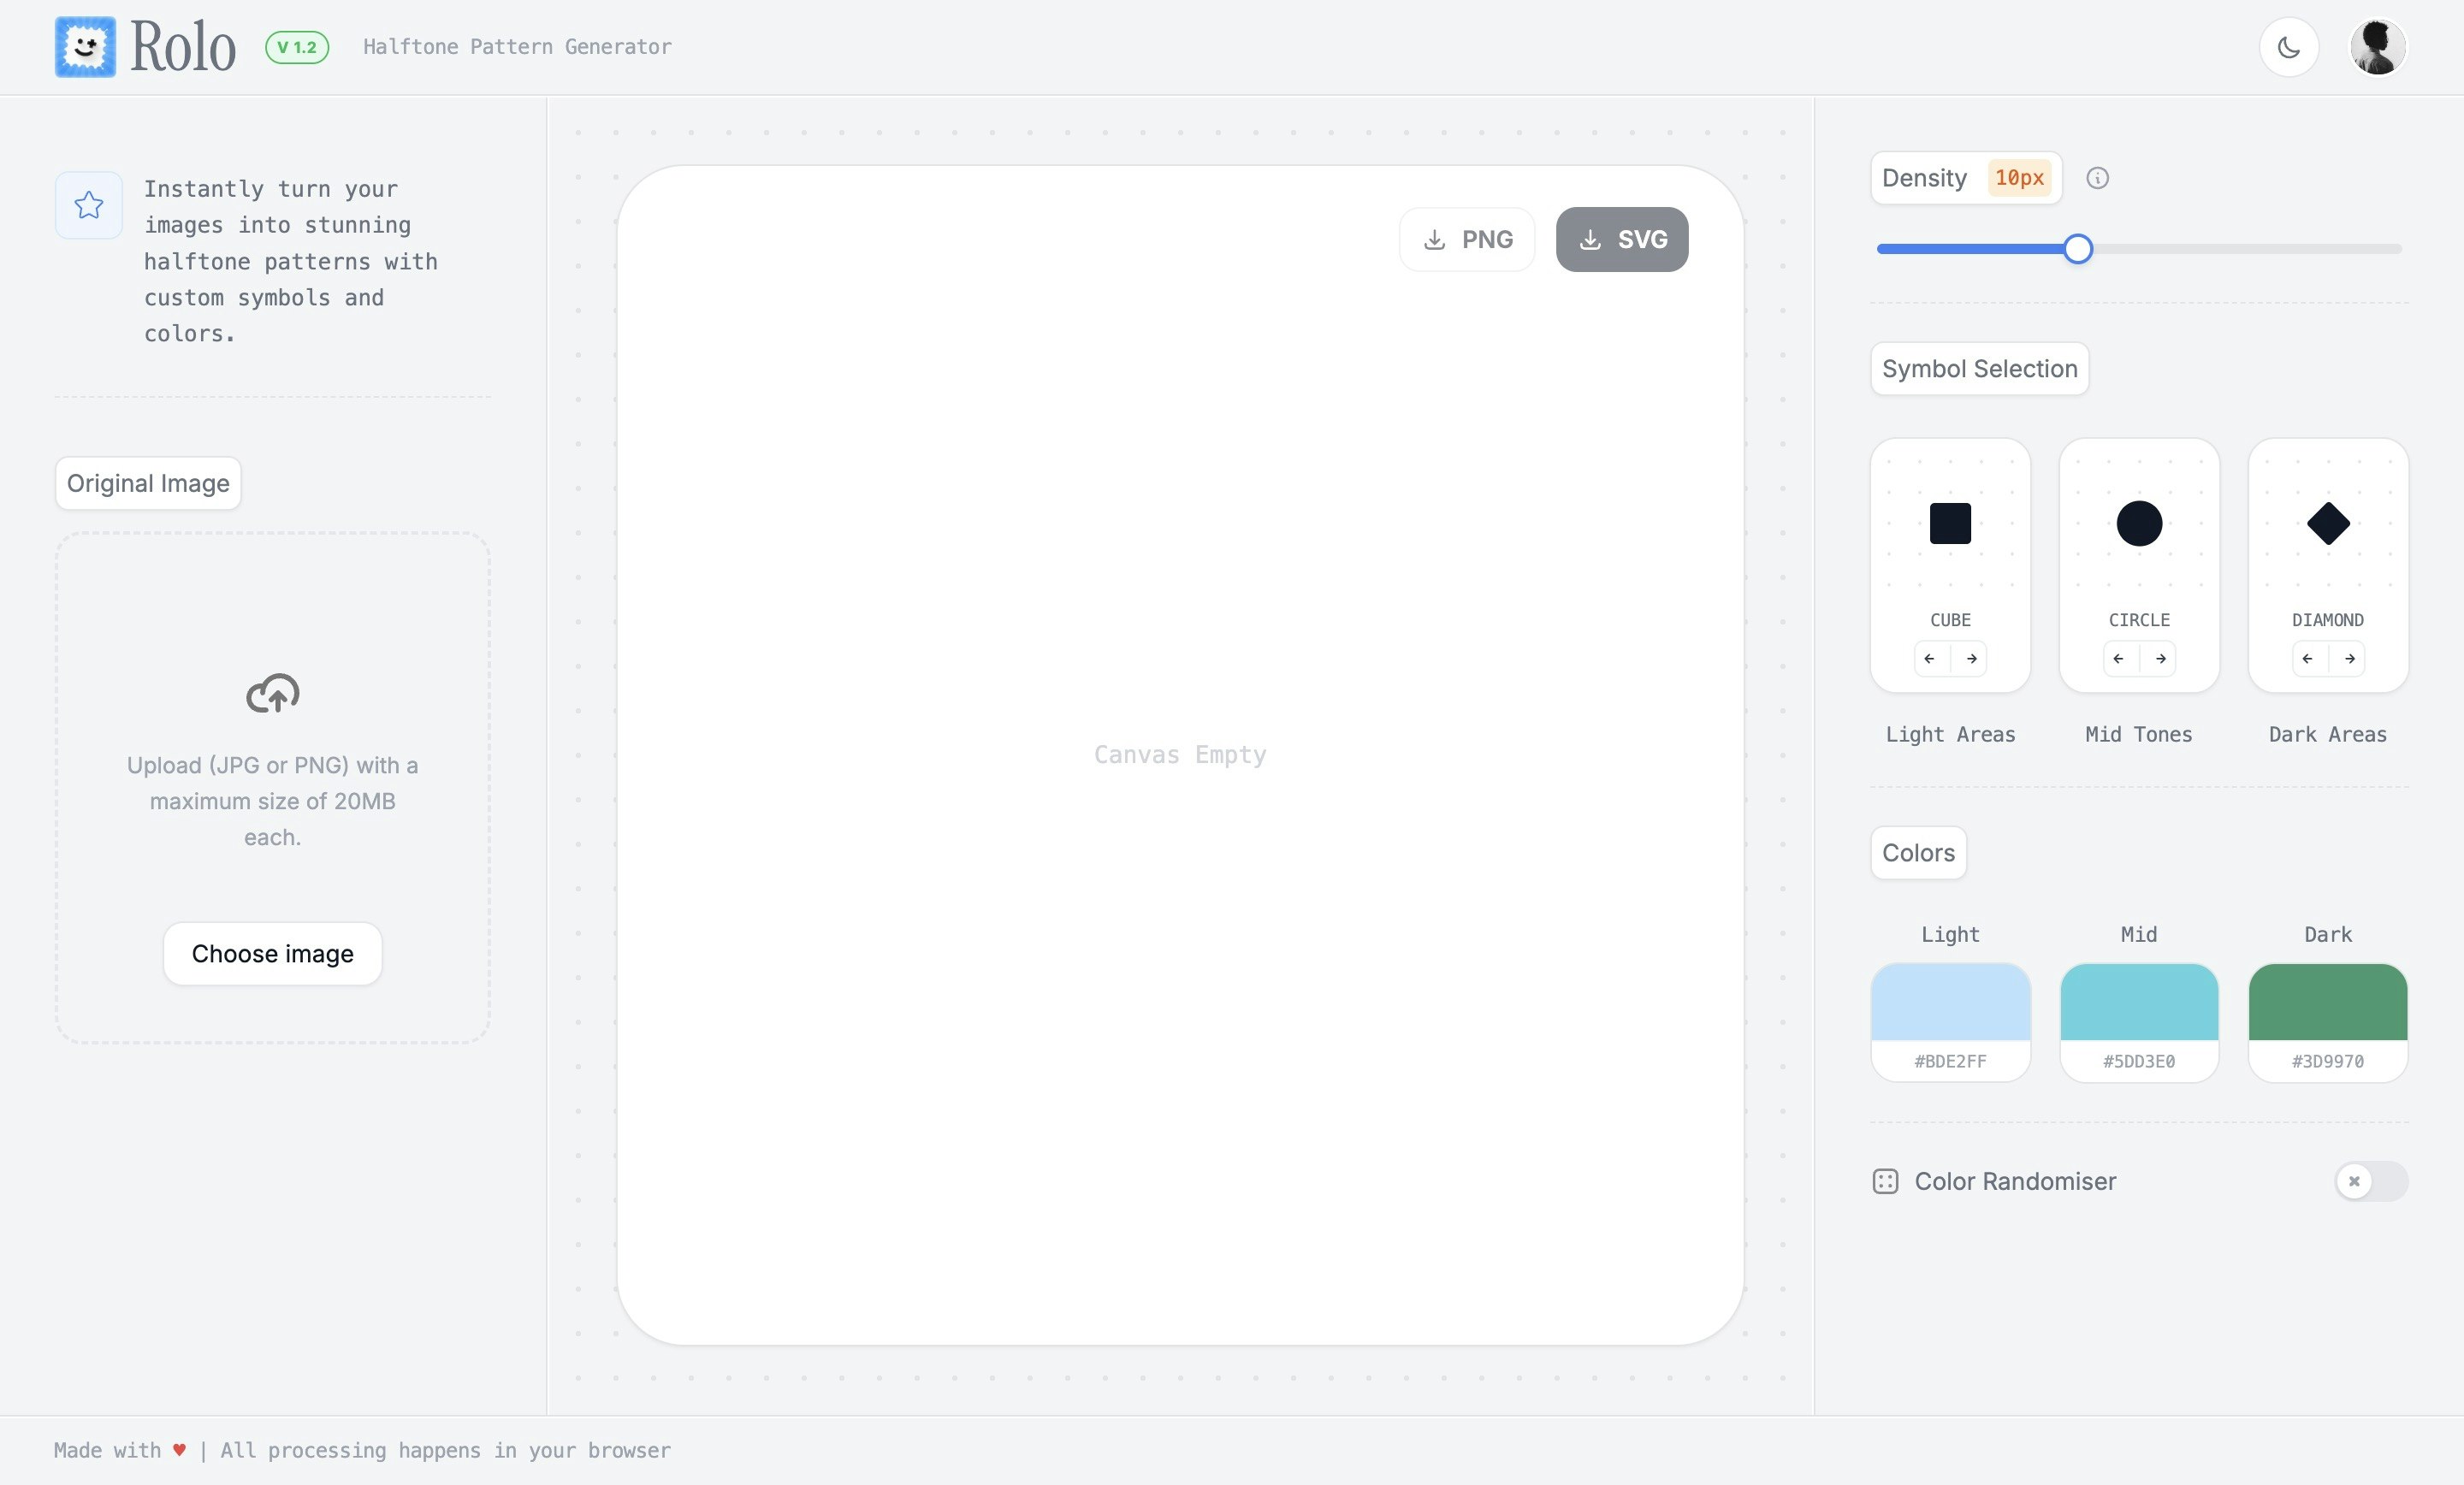
Task: Click the upload cloud icon
Action: [271, 694]
